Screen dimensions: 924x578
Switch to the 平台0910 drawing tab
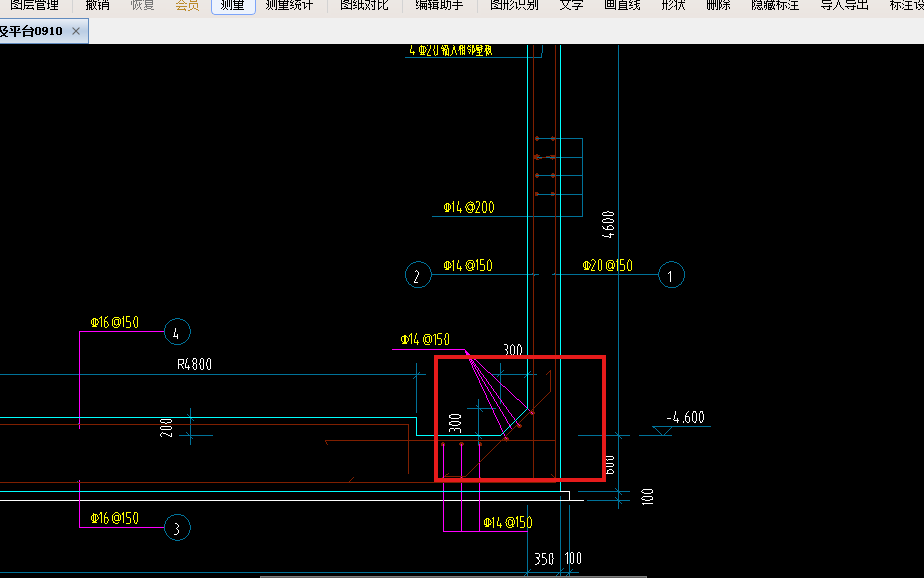click(31, 31)
